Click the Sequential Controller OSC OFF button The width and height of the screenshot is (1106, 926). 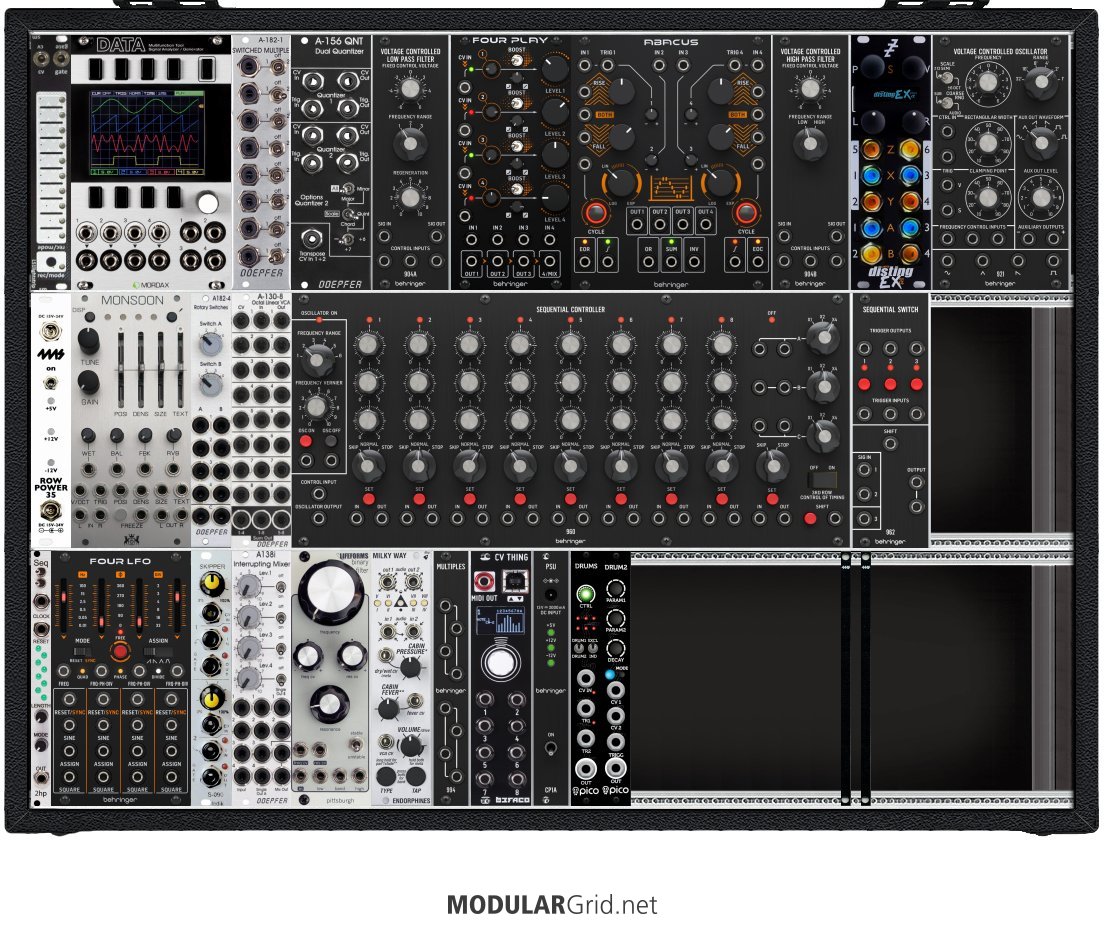330,441
